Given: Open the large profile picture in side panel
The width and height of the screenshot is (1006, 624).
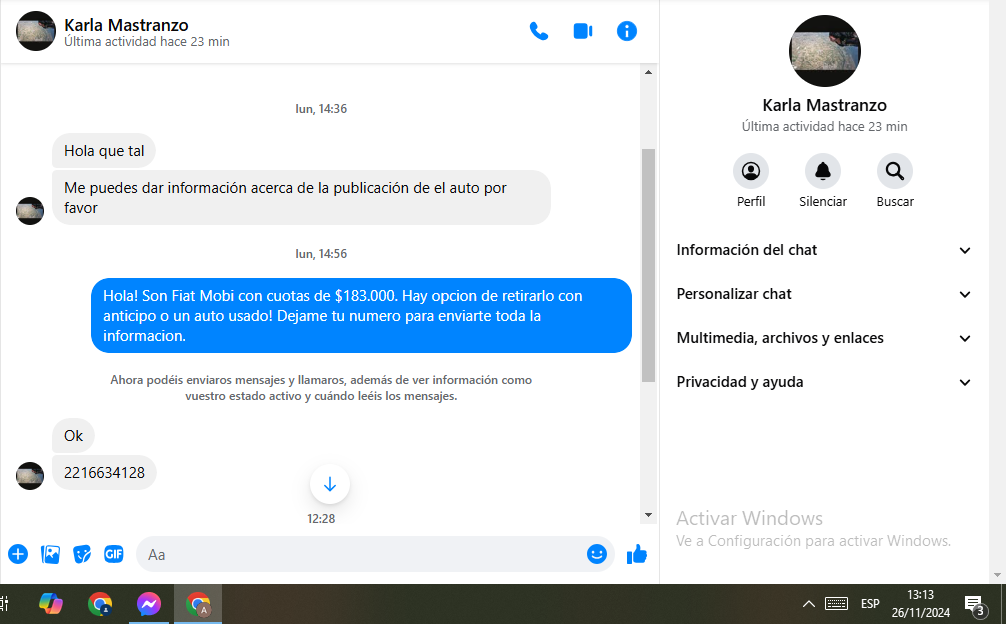Looking at the screenshot, I should tap(824, 51).
